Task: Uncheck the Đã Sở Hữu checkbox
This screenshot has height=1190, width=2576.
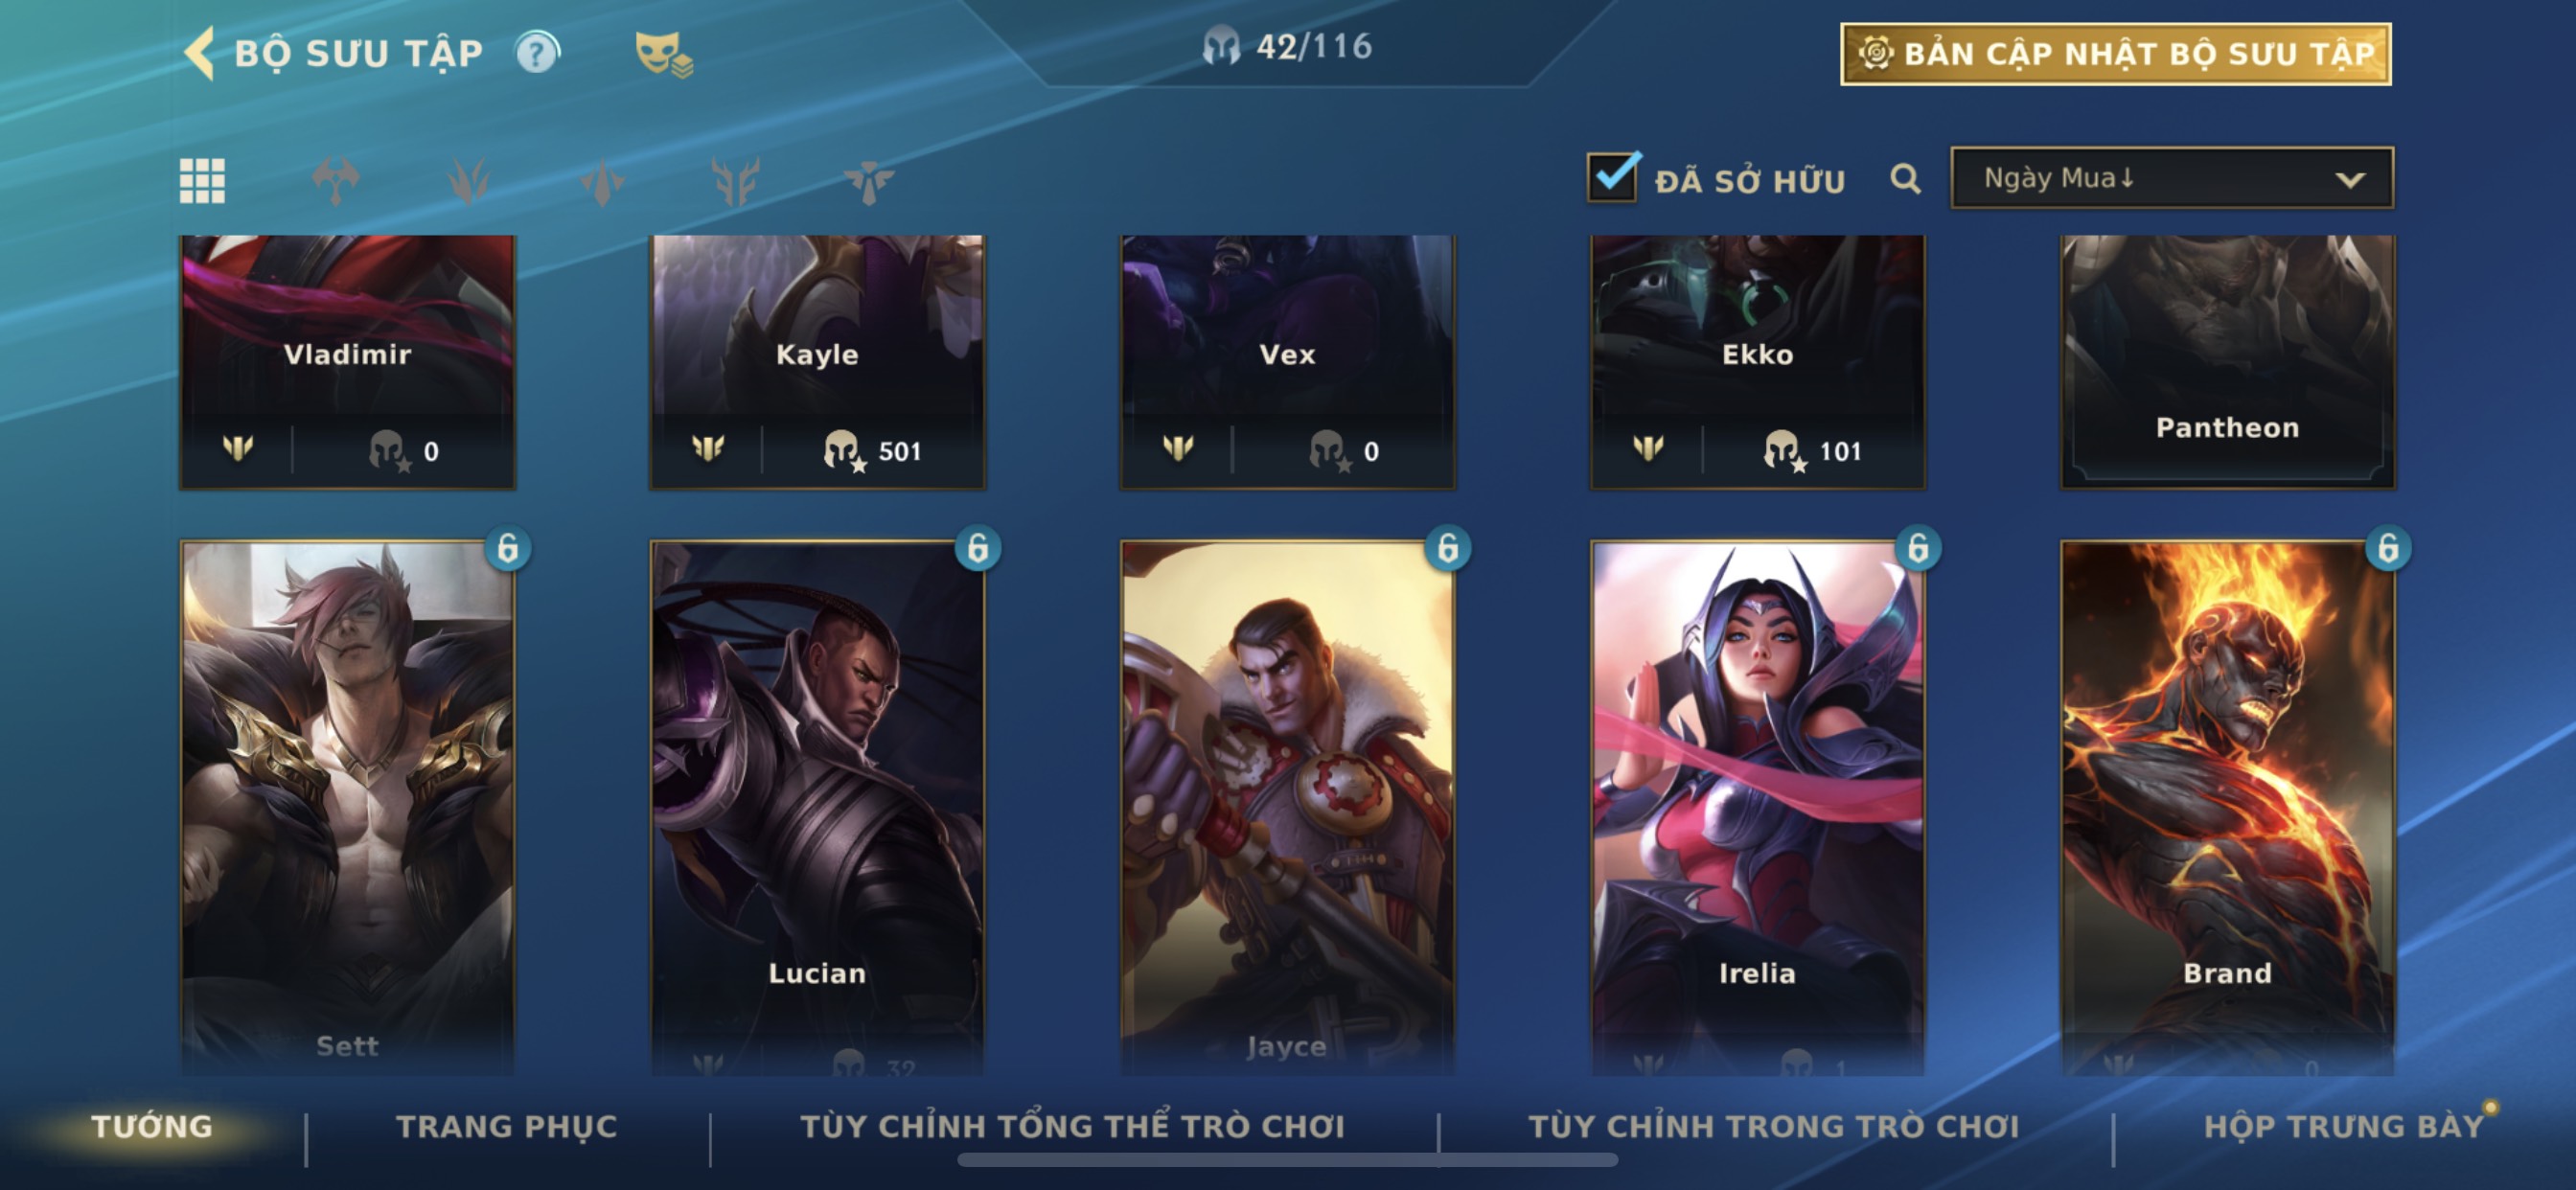Action: (1613, 177)
